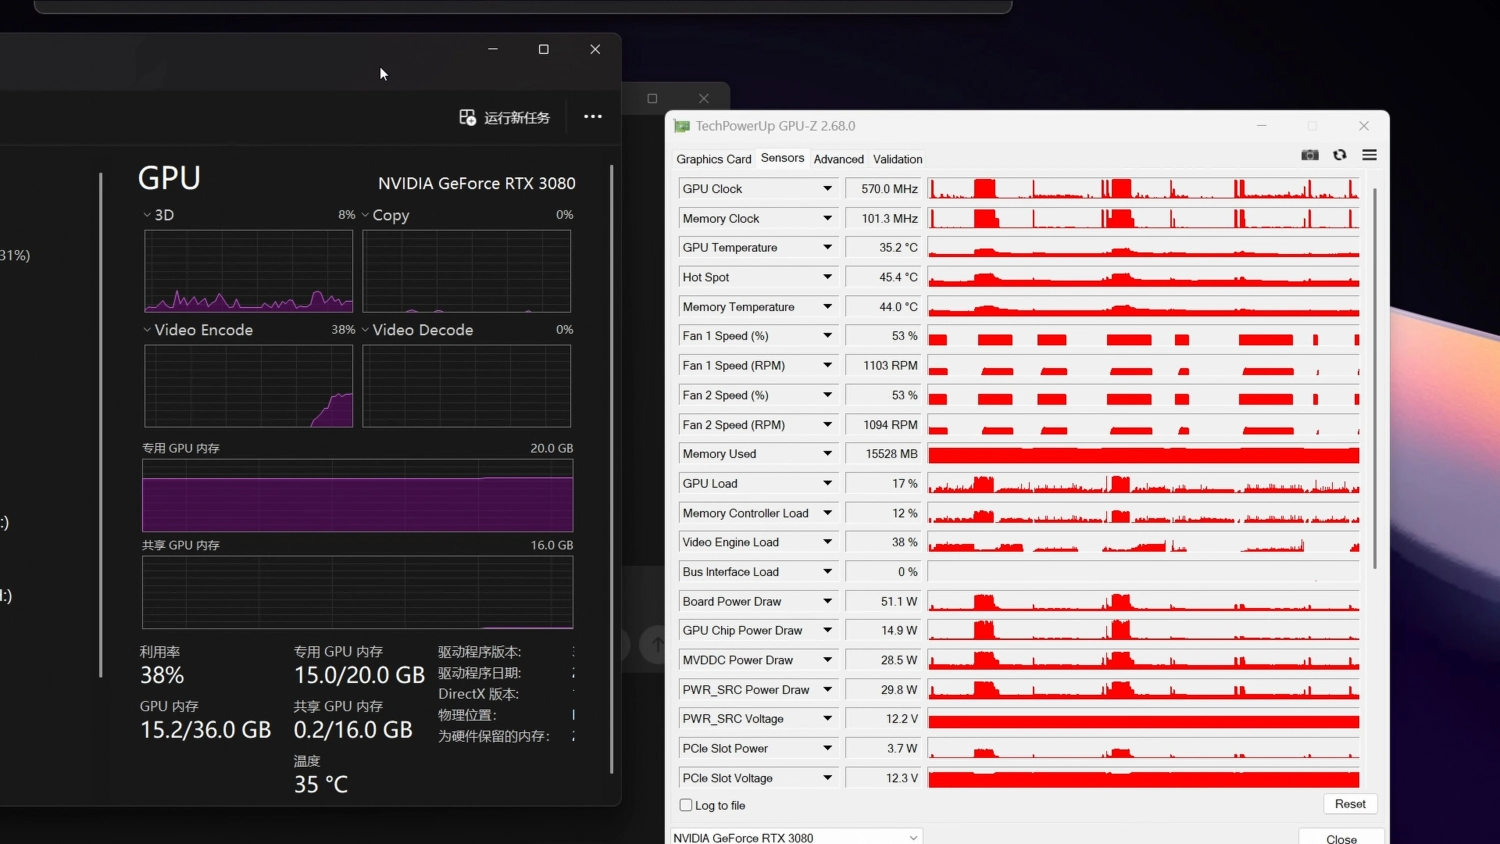The width and height of the screenshot is (1500, 844).
Task: Open the GPU Clock sensor dropdown
Action: pos(827,188)
